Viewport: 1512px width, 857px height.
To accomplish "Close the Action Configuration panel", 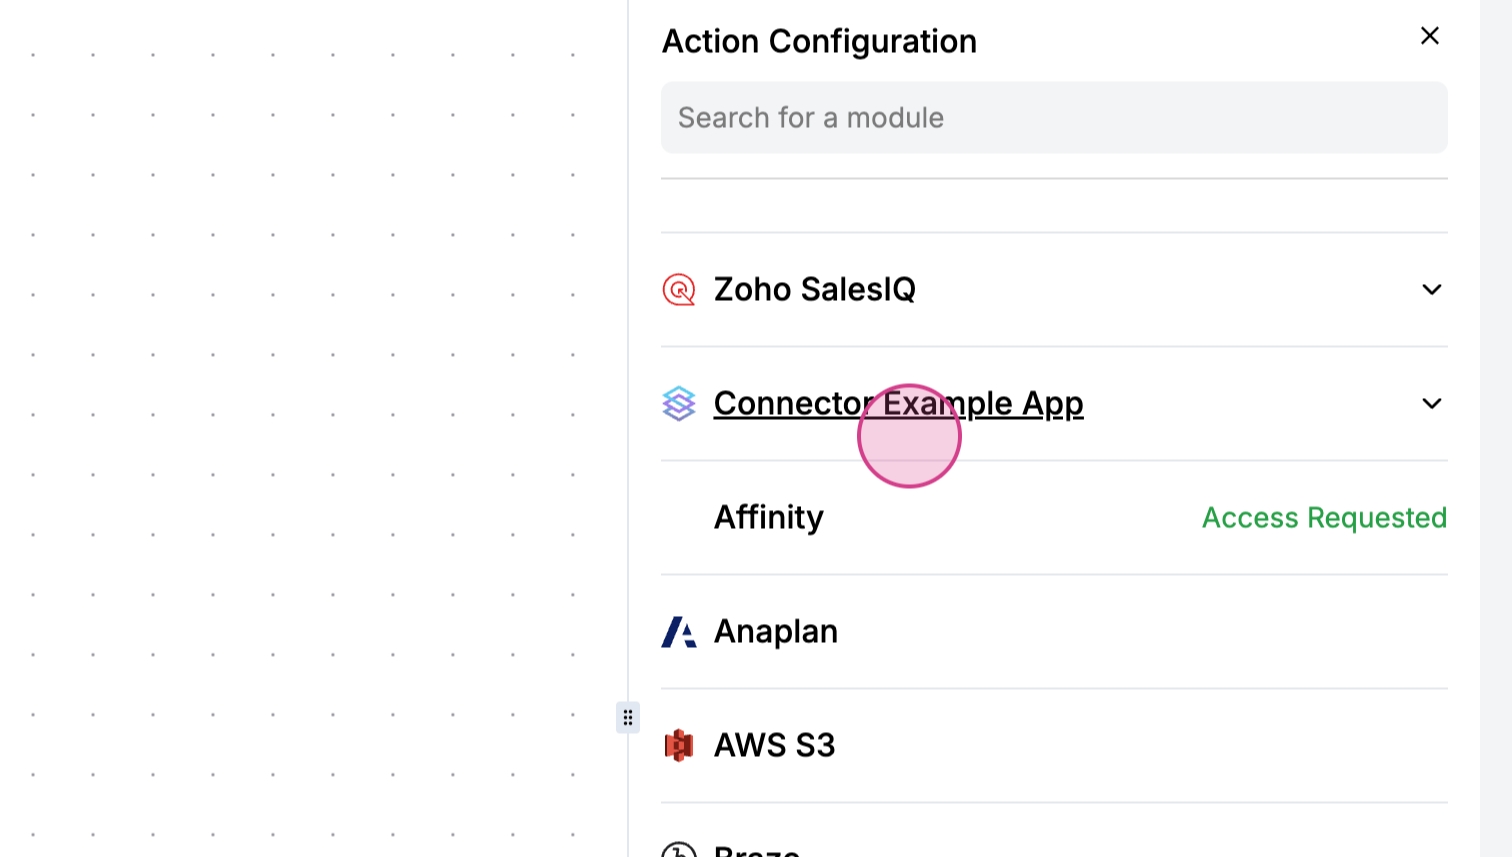I will tap(1430, 36).
